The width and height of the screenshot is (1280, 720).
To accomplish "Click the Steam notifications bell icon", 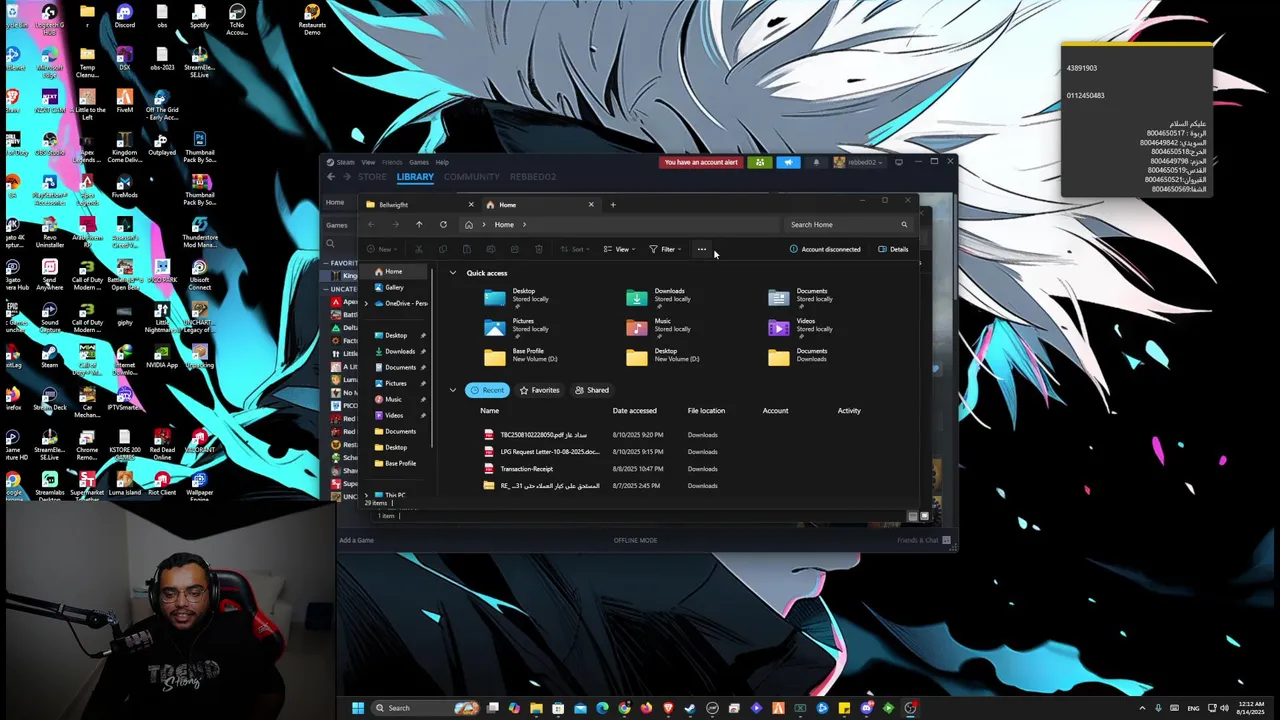I will tap(816, 162).
